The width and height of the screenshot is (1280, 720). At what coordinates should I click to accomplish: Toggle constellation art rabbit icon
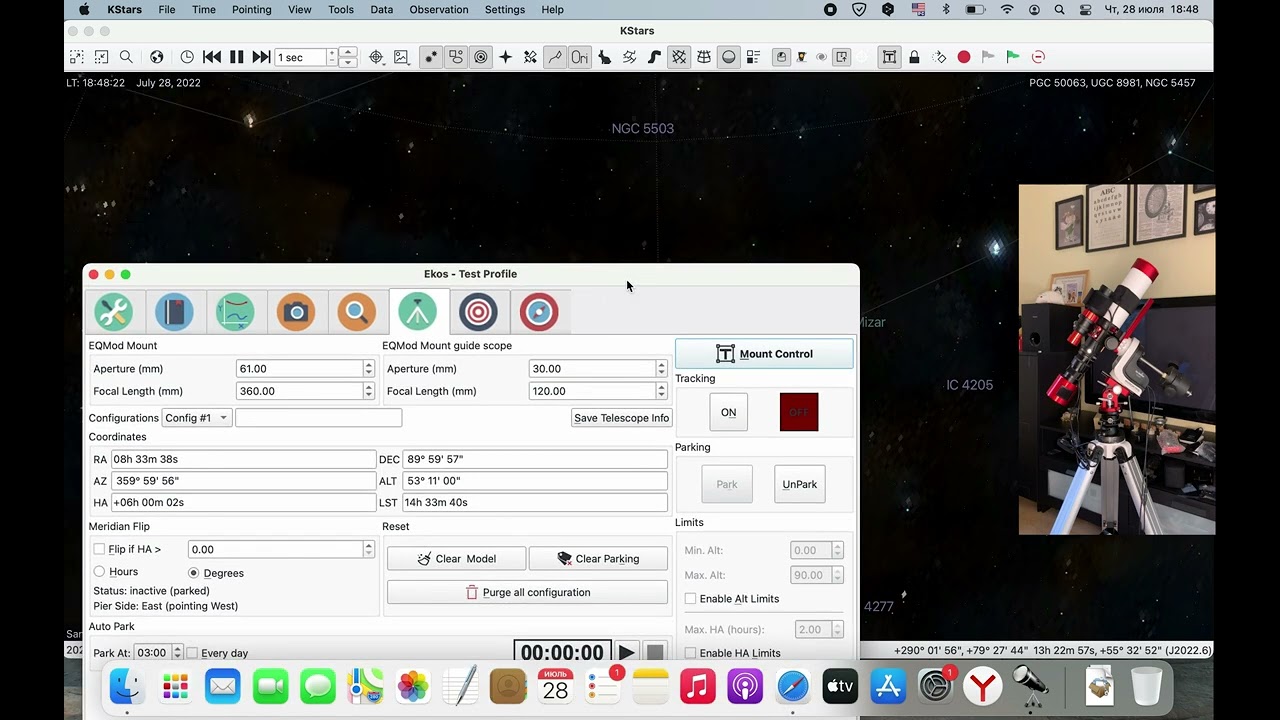(604, 57)
